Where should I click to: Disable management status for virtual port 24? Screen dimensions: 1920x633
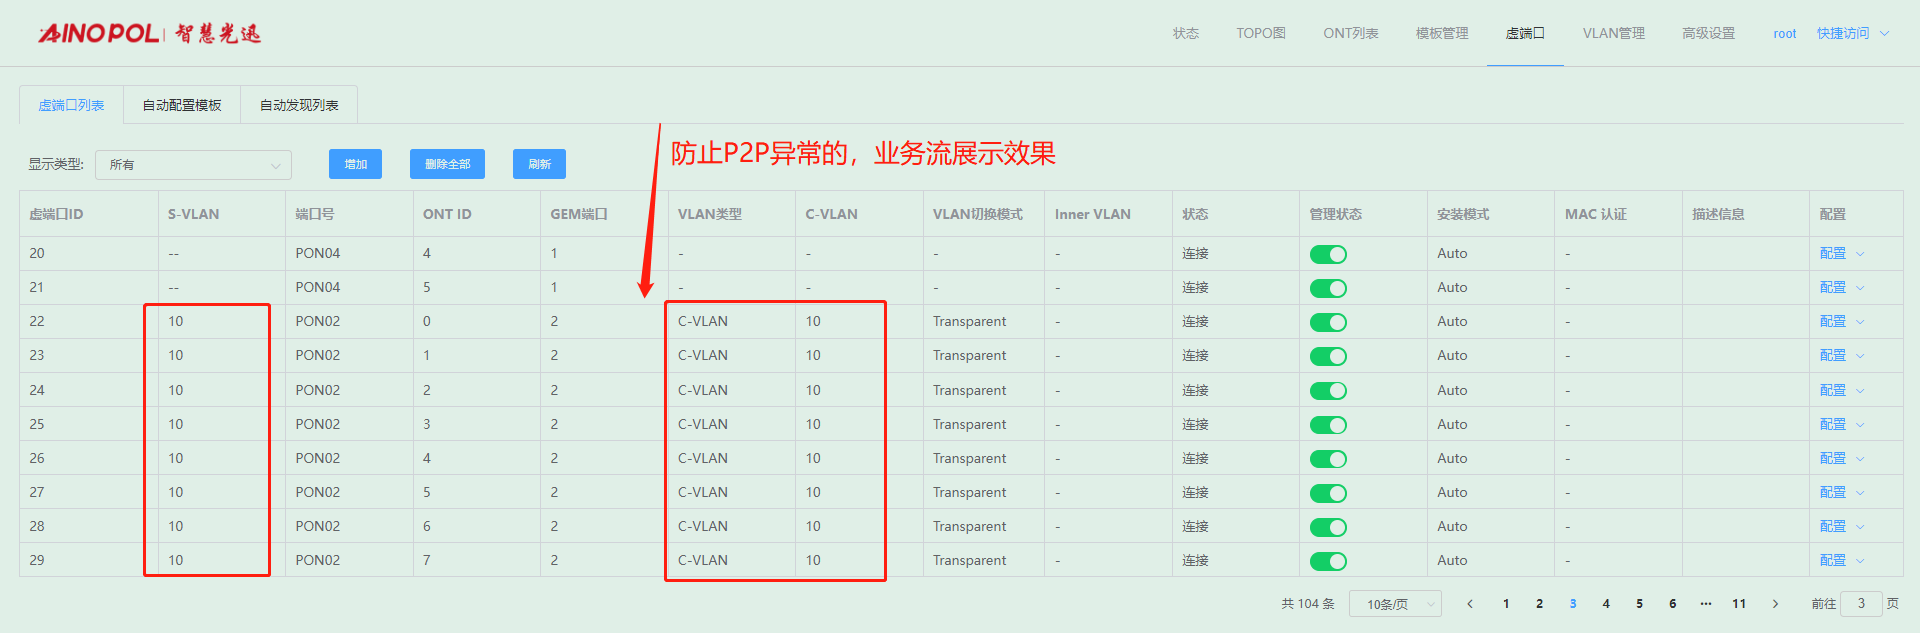point(1328,391)
